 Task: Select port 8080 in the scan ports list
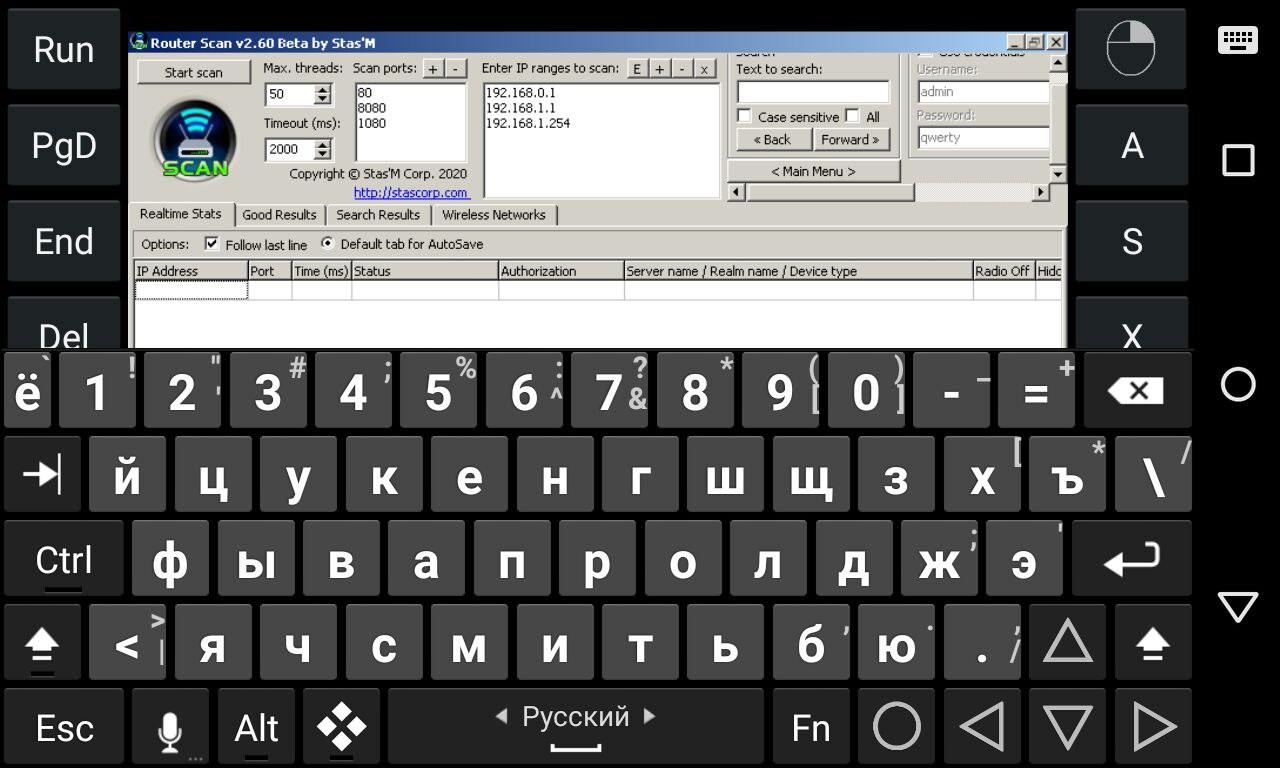click(x=371, y=108)
